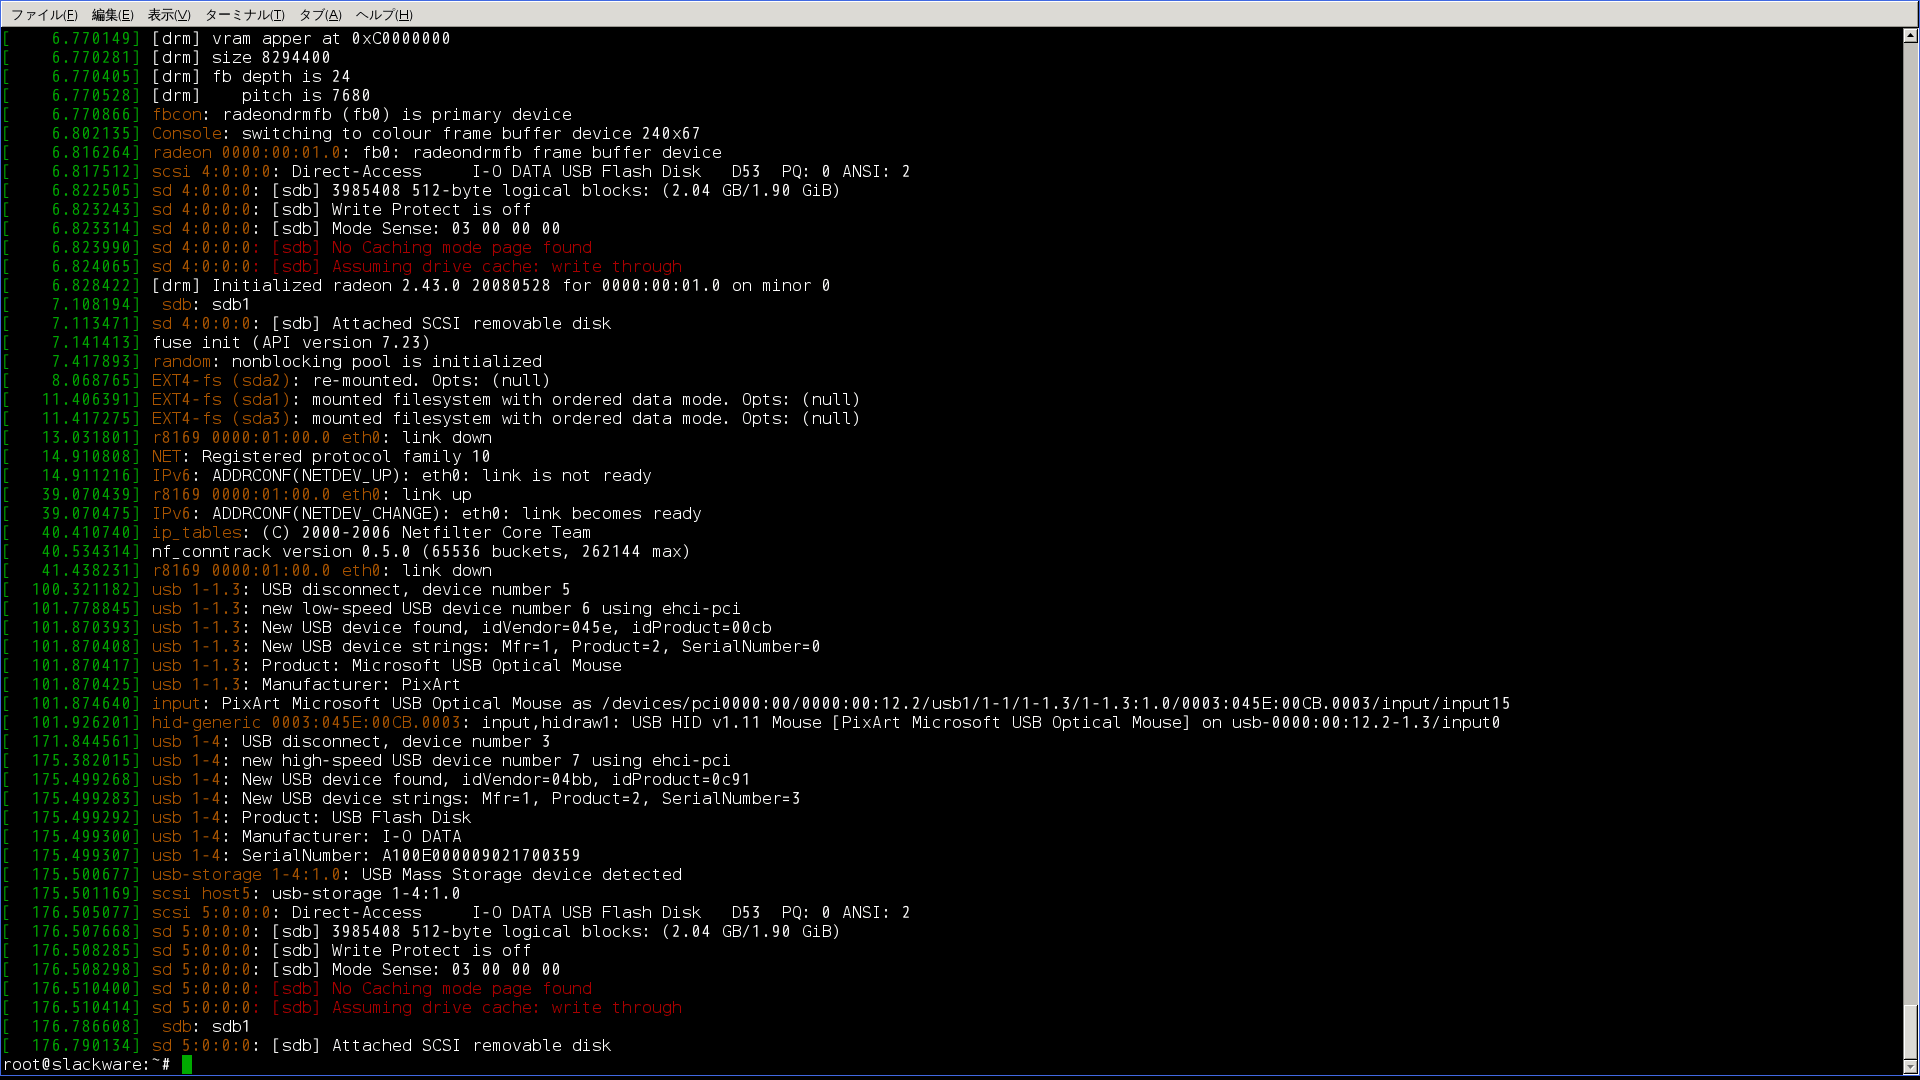The height and width of the screenshot is (1080, 1920).
Task: Click the vertical scrollbar thumb
Action: [x=1910, y=1032]
